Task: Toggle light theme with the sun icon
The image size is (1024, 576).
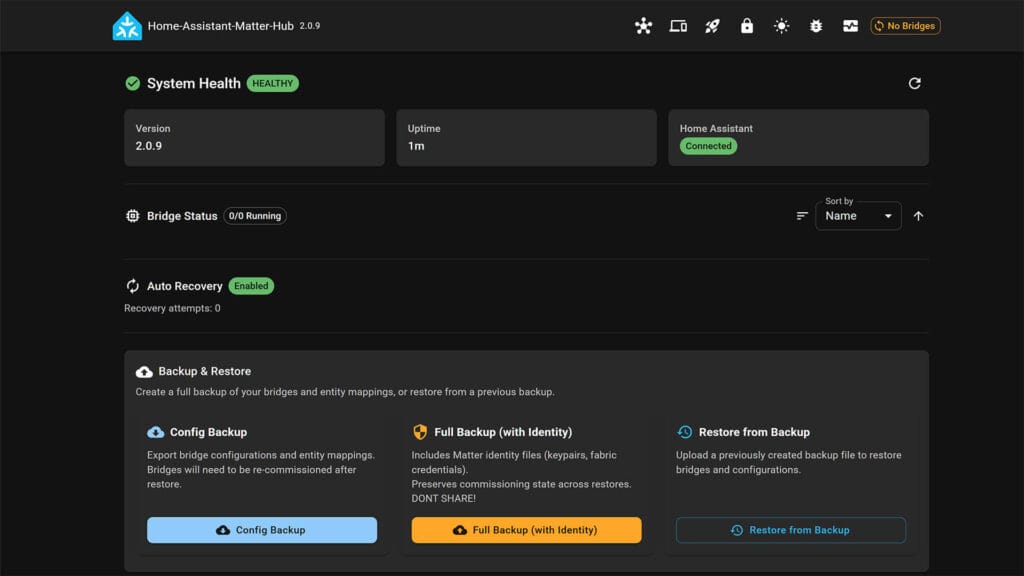Action: pos(781,26)
